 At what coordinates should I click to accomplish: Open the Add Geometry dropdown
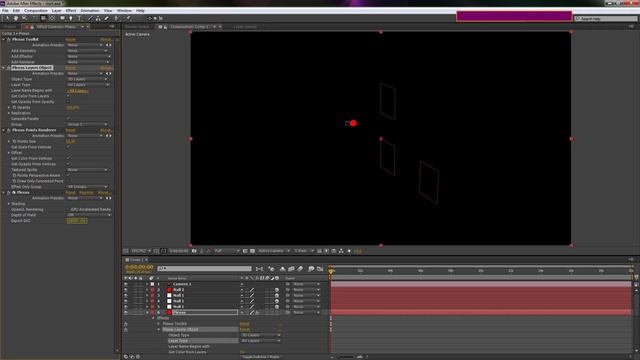89,51
